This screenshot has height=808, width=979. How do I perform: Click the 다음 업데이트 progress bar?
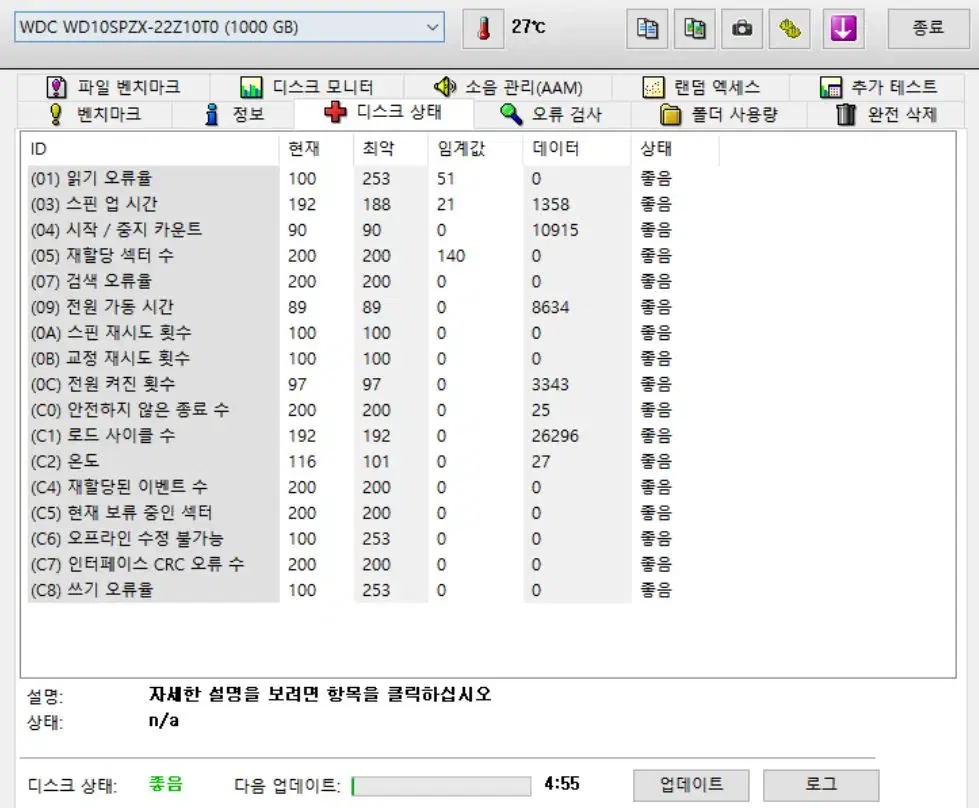[x=443, y=786]
